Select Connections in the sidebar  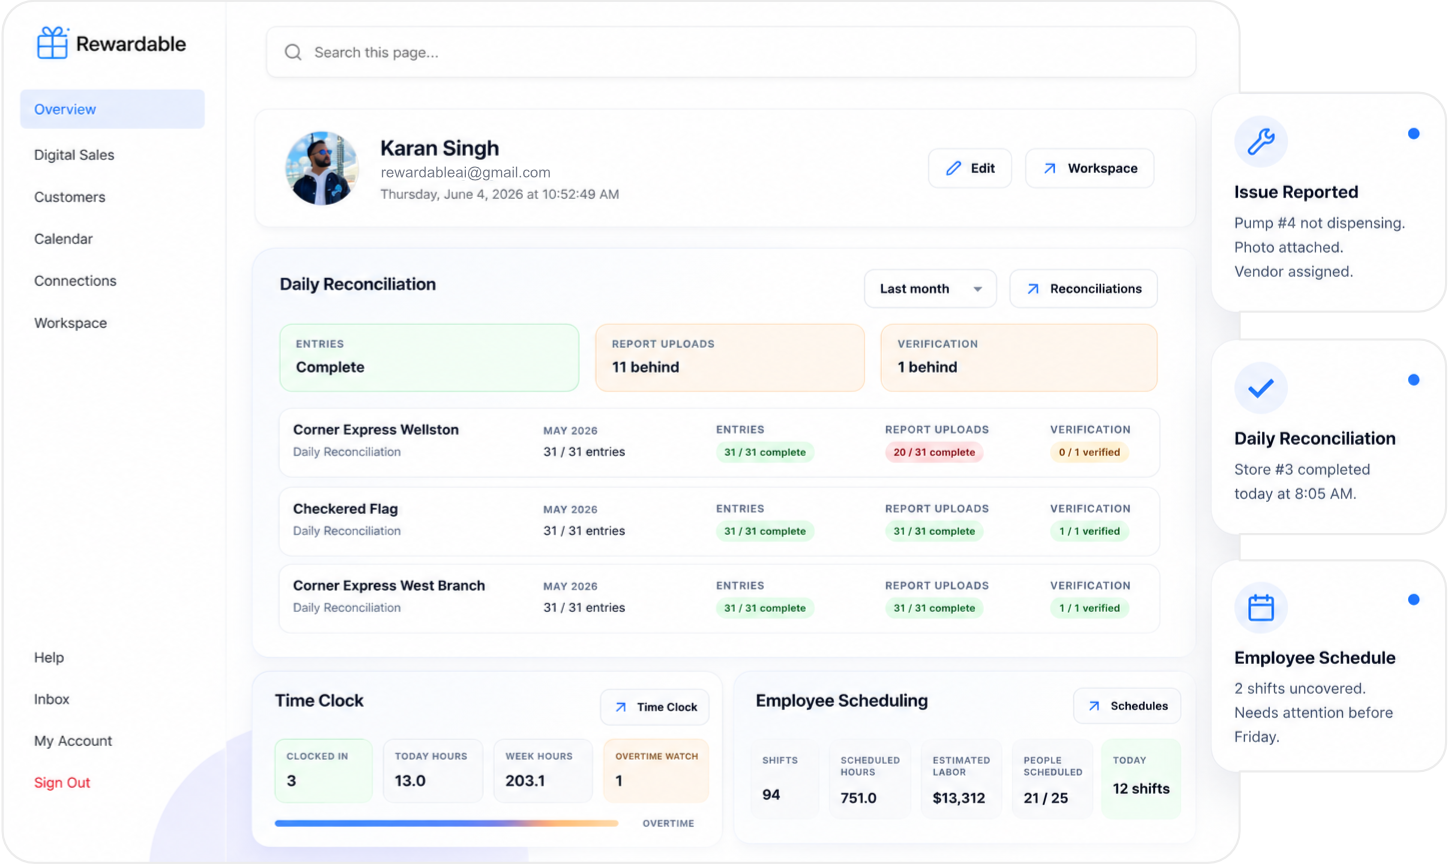coord(75,281)
